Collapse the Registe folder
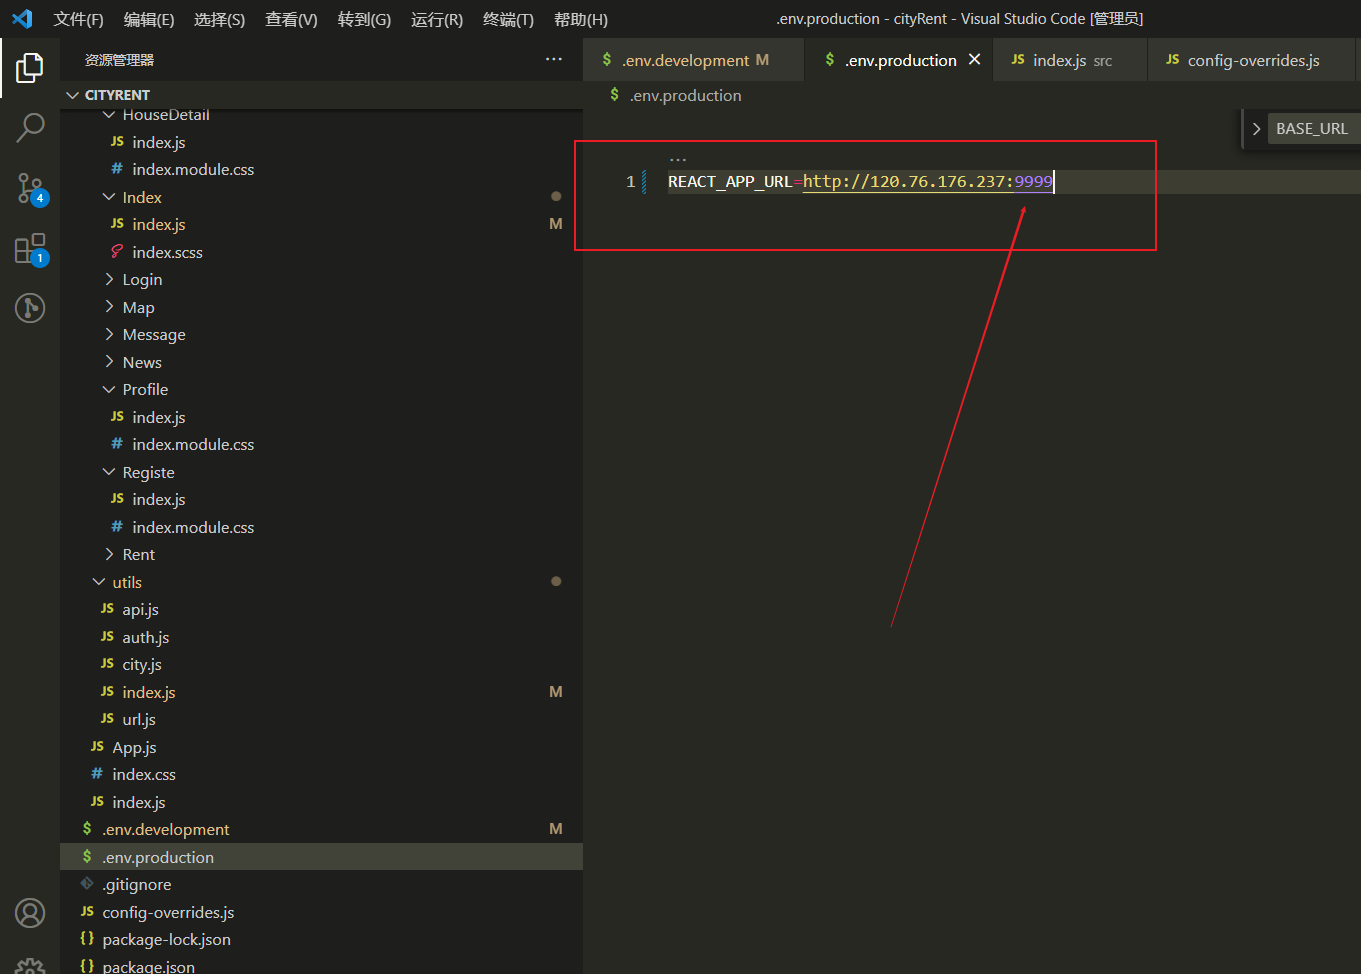Viewport: 1361px width, 974px height. tap(321, 472)
